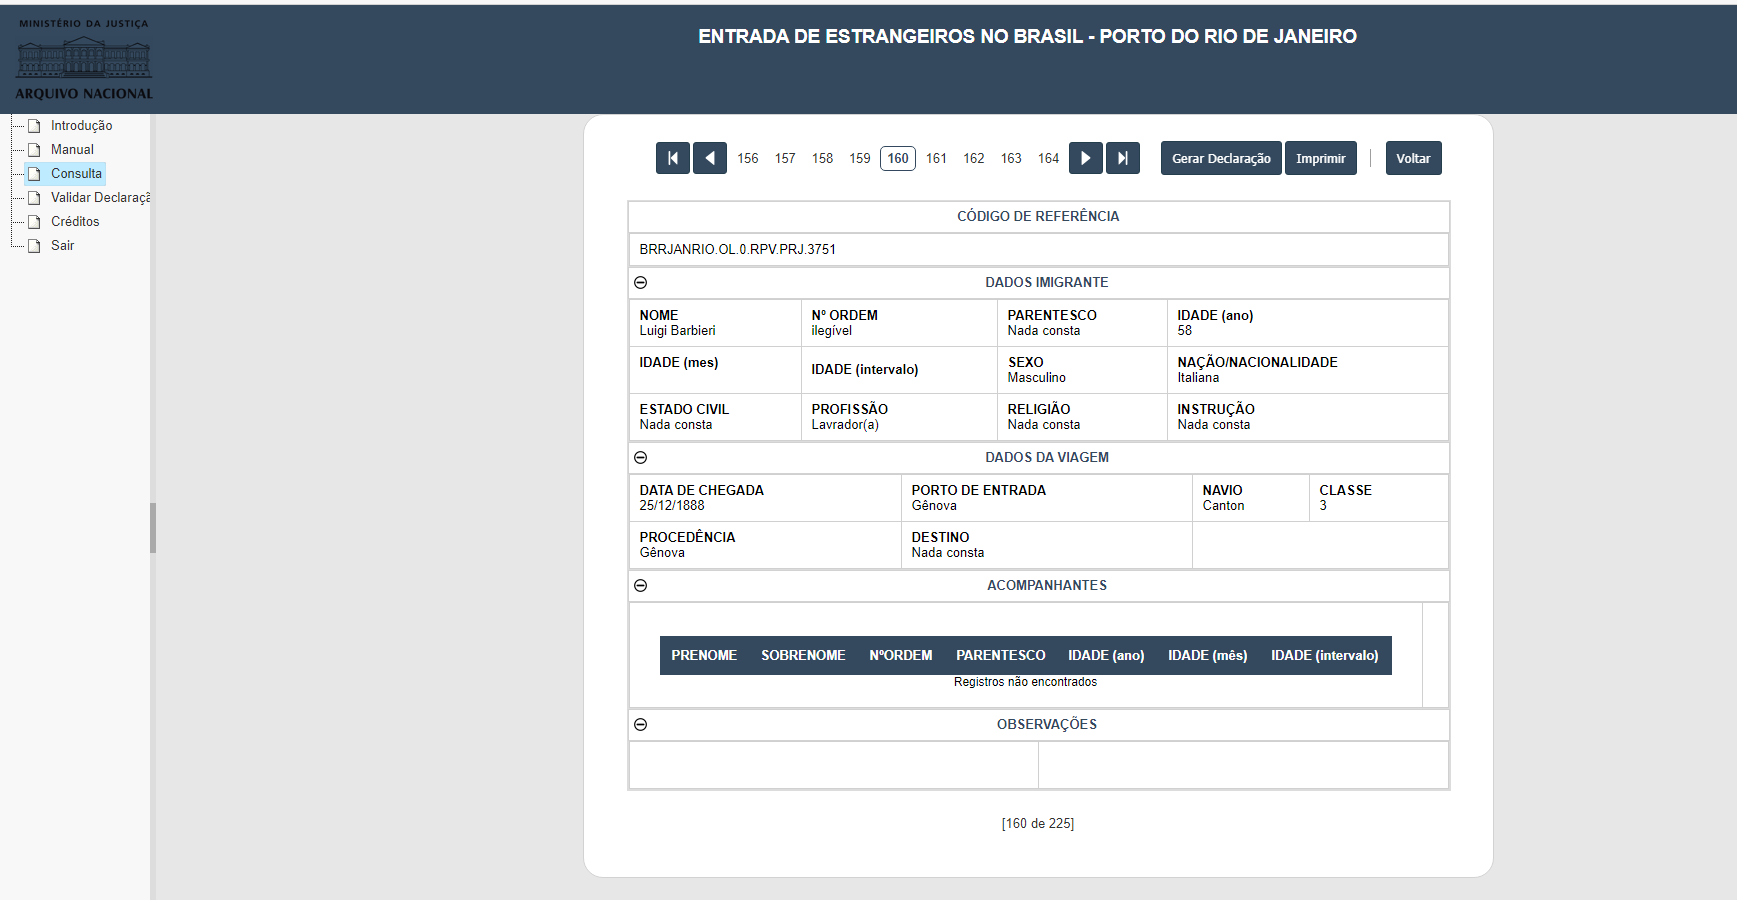Click the arrival date 25/12/1888
The image size is (1737, 900).
coord(672,506)
